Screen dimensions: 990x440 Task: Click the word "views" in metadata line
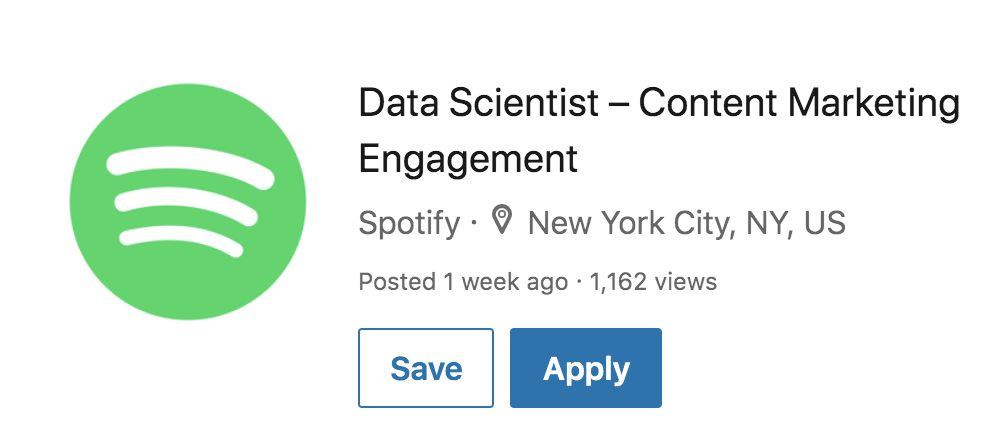[686, 282]
